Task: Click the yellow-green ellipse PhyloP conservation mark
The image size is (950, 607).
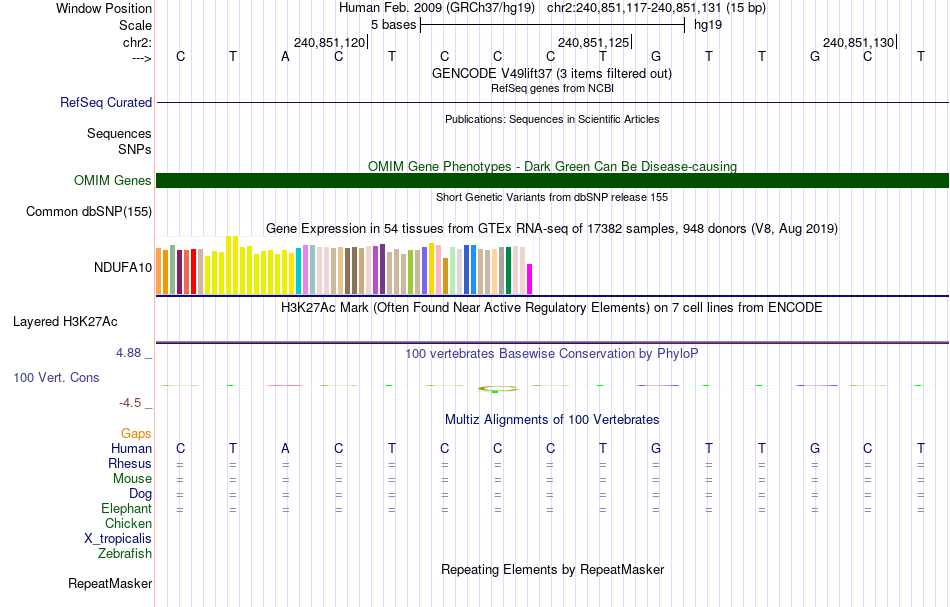Action: point(497,389)
